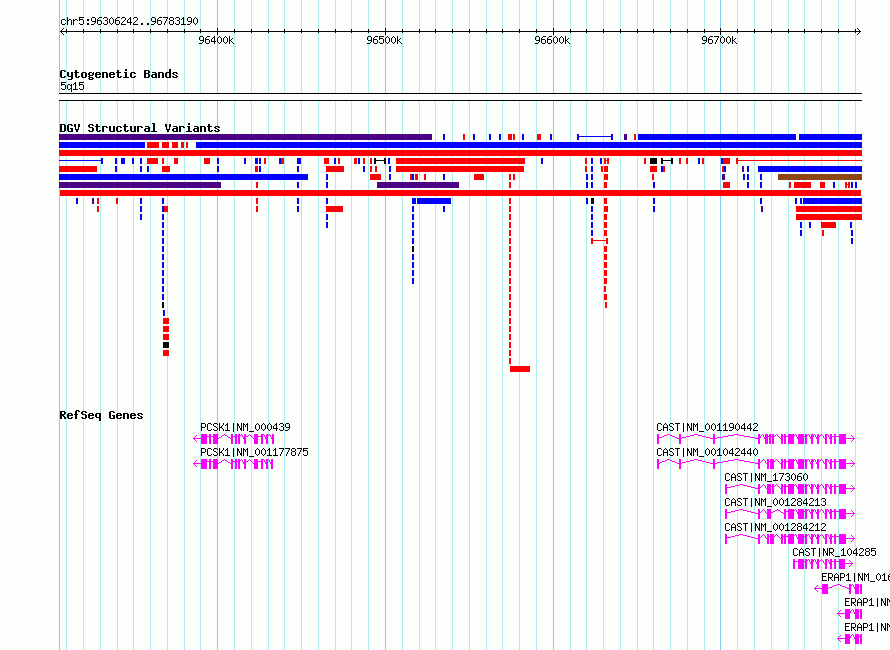Click the 96700k ruler tick label
890x650 pixels.
(x=719, y=40)
